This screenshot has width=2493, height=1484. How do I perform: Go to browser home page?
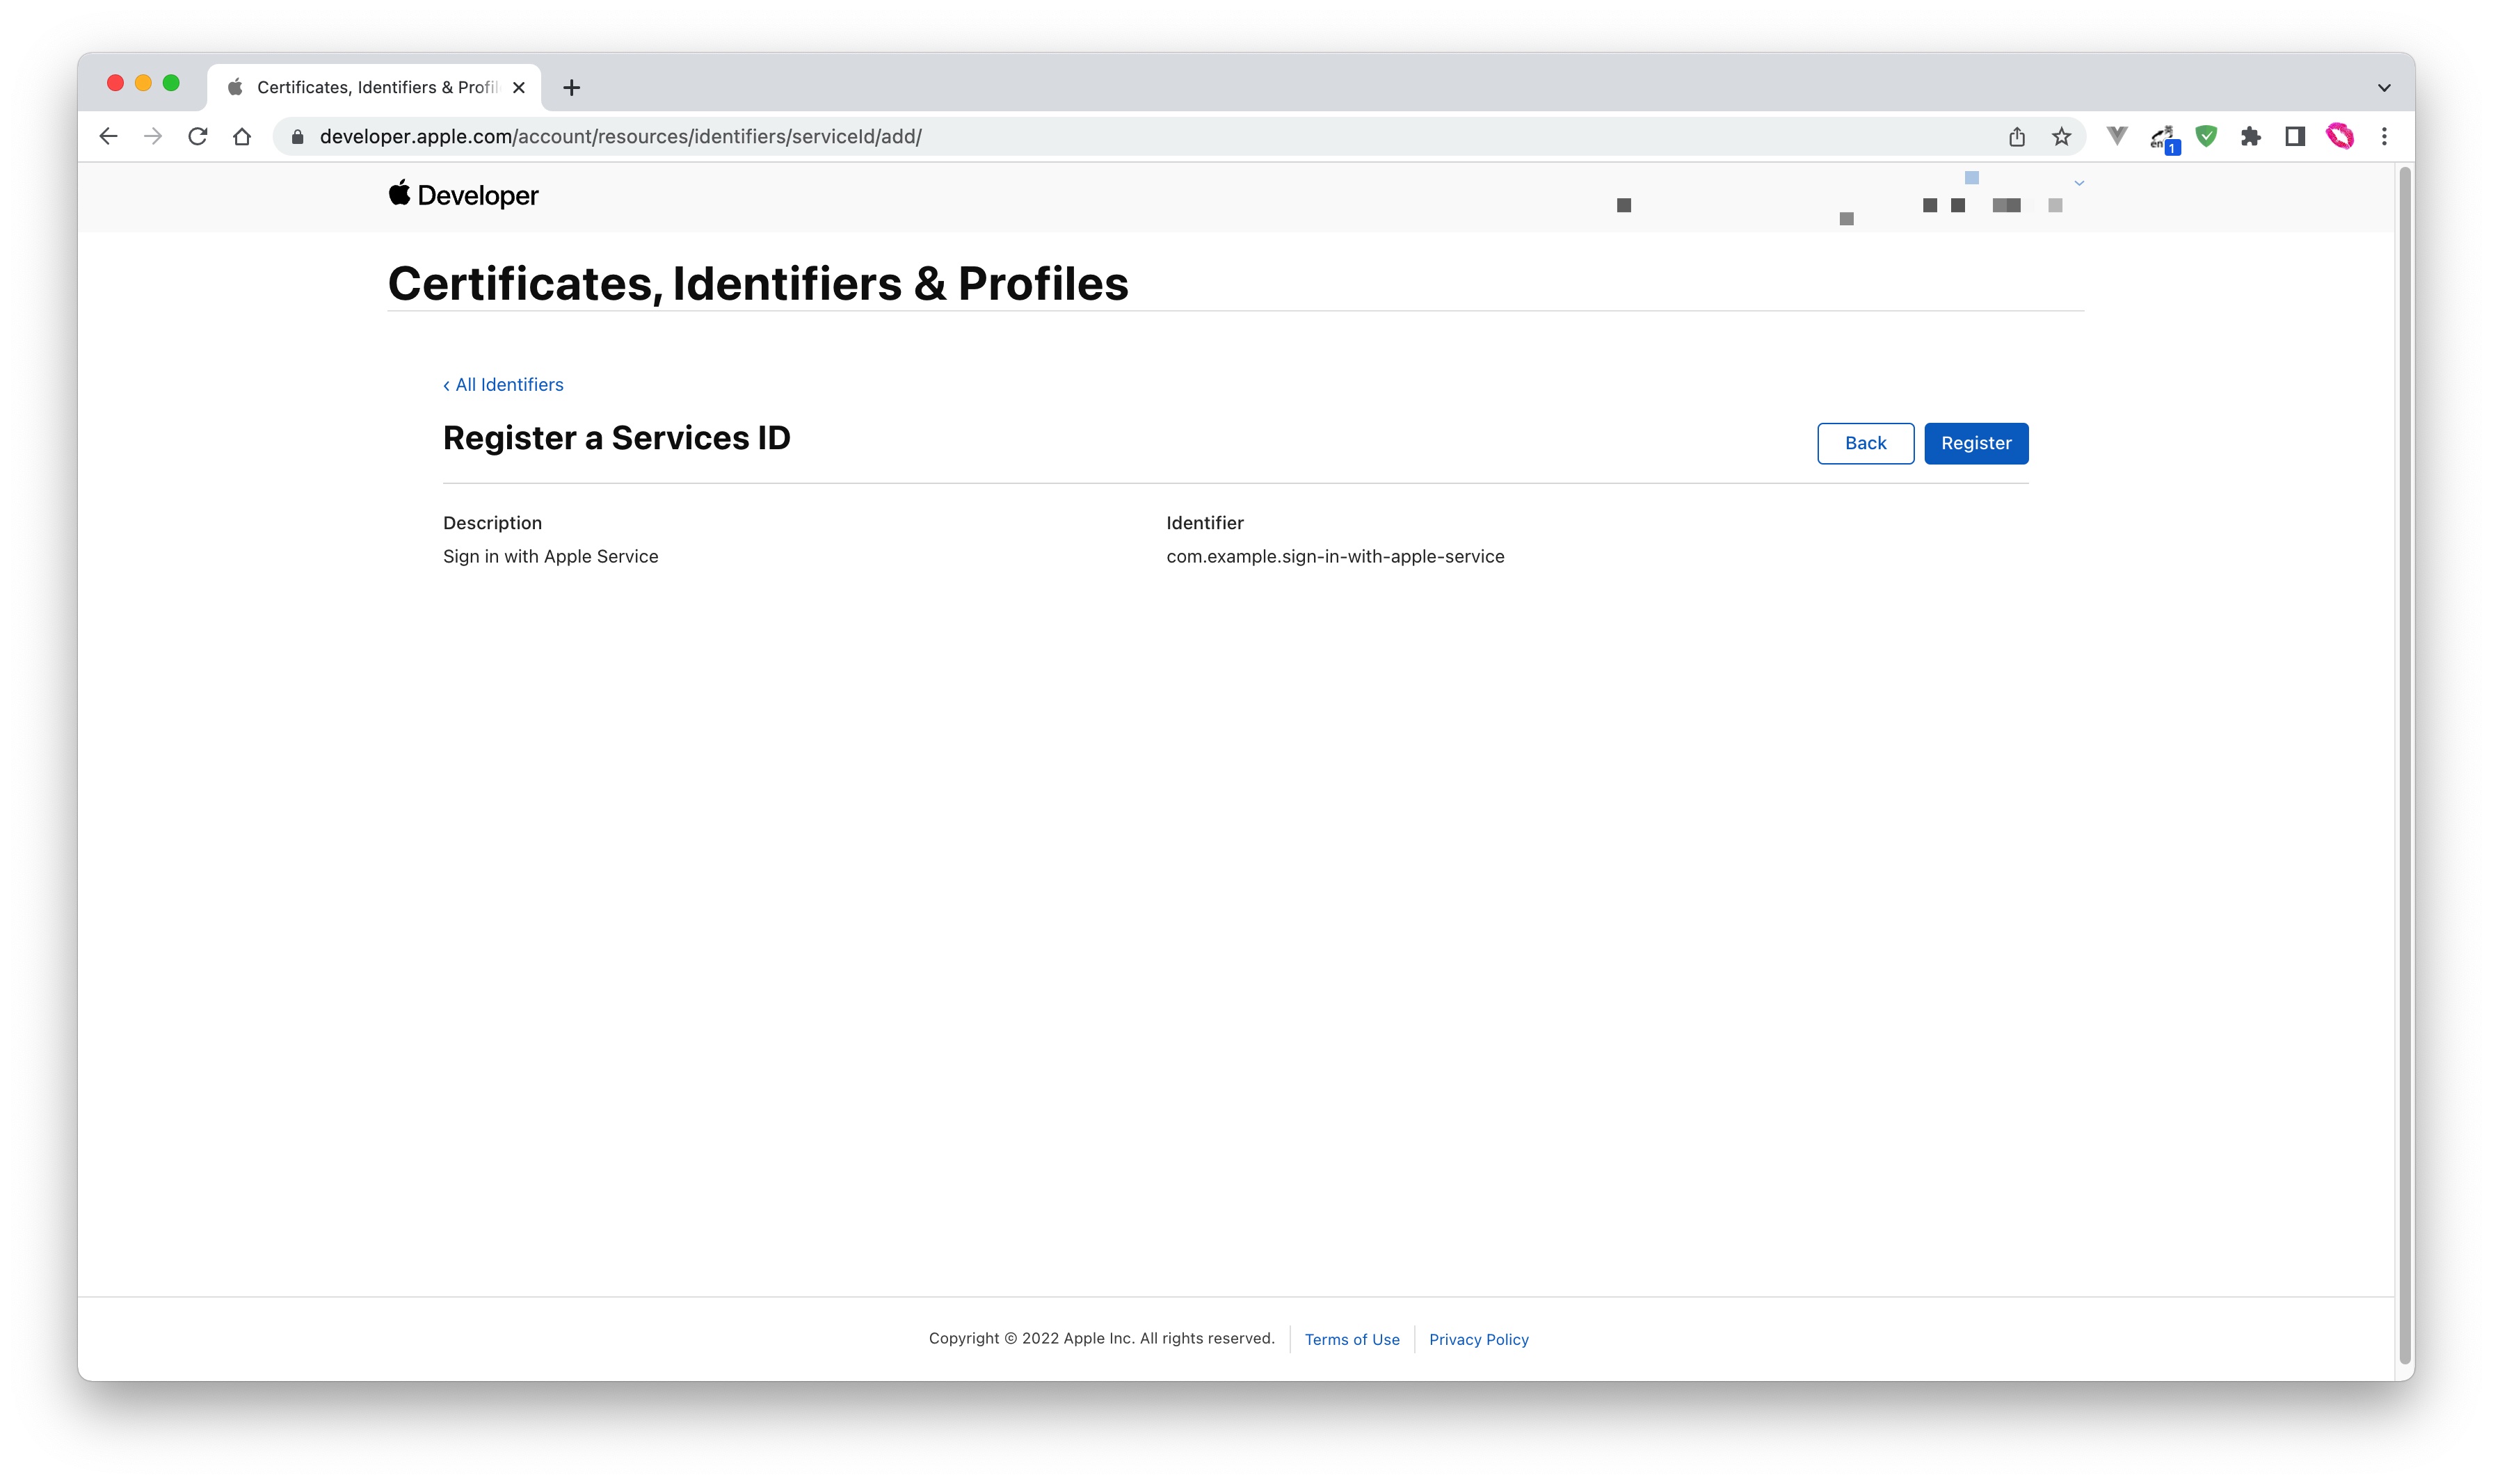[x=242, y=136]
